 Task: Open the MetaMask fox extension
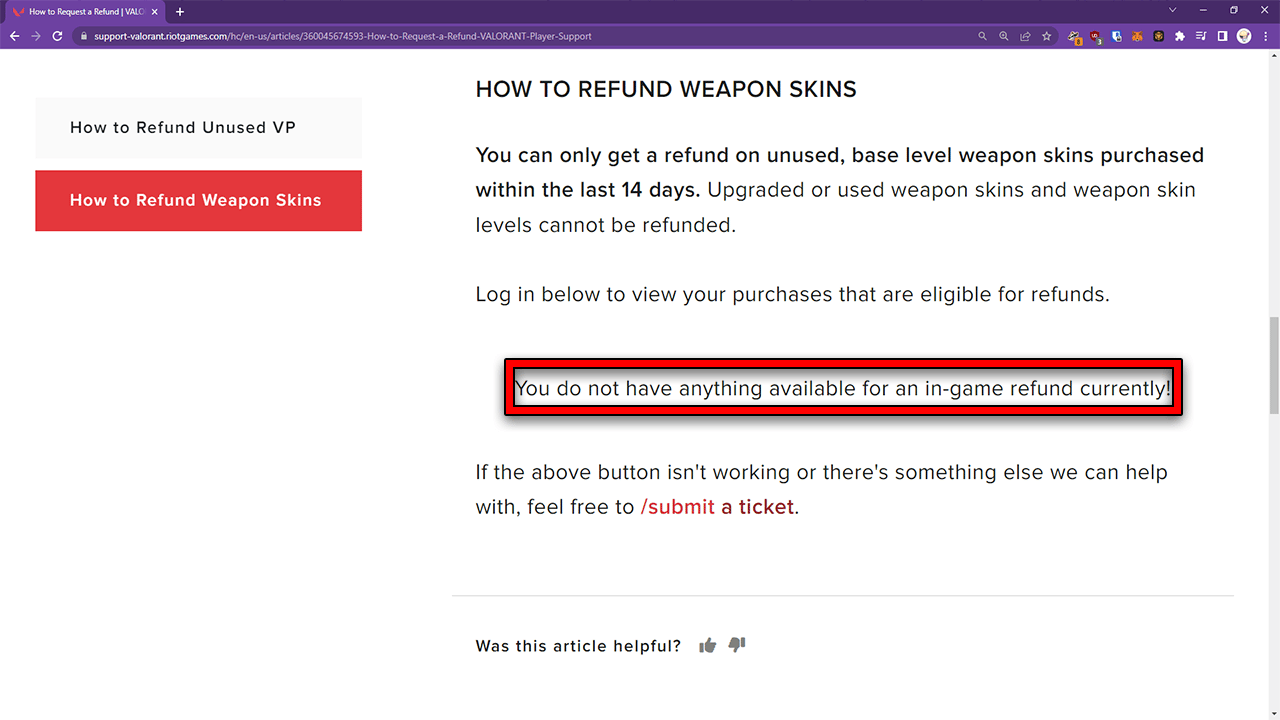pos(1138,36)
